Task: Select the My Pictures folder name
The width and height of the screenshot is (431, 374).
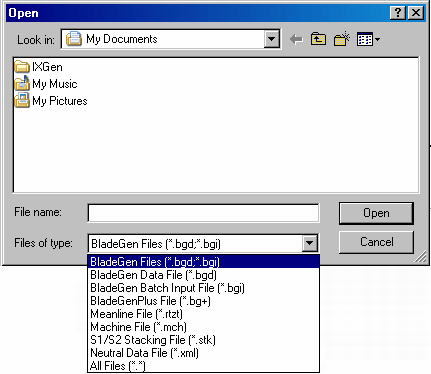Action: click(x=60, y=101)
